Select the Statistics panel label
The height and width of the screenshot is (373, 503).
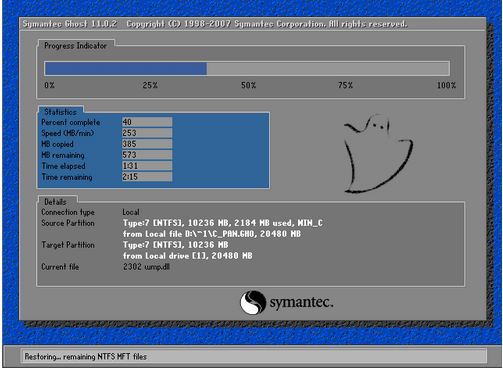(x=60, y=112)
